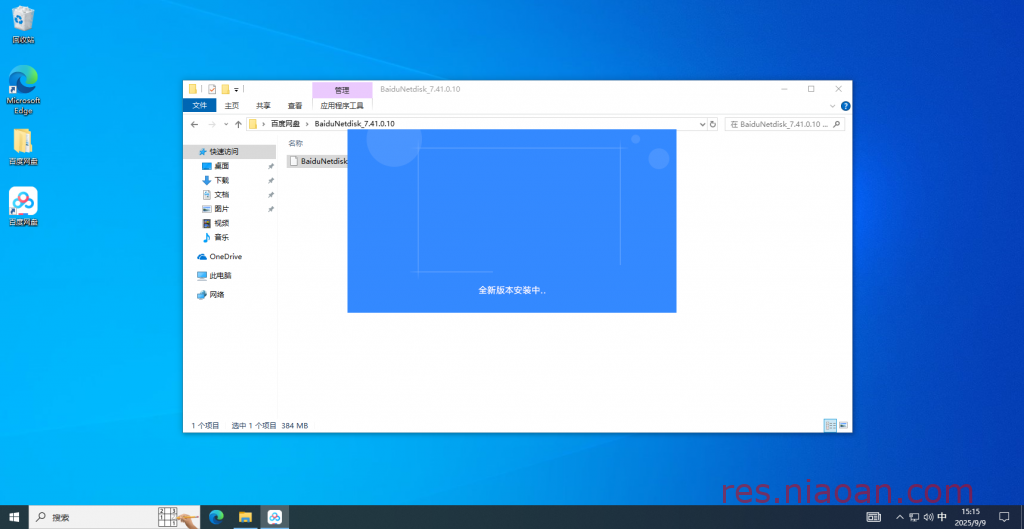The height and width of the screenshot is (529, 1024).
Task: Launch Microsoft Edge from the desktop shortcut
Action: coord(23,89)
